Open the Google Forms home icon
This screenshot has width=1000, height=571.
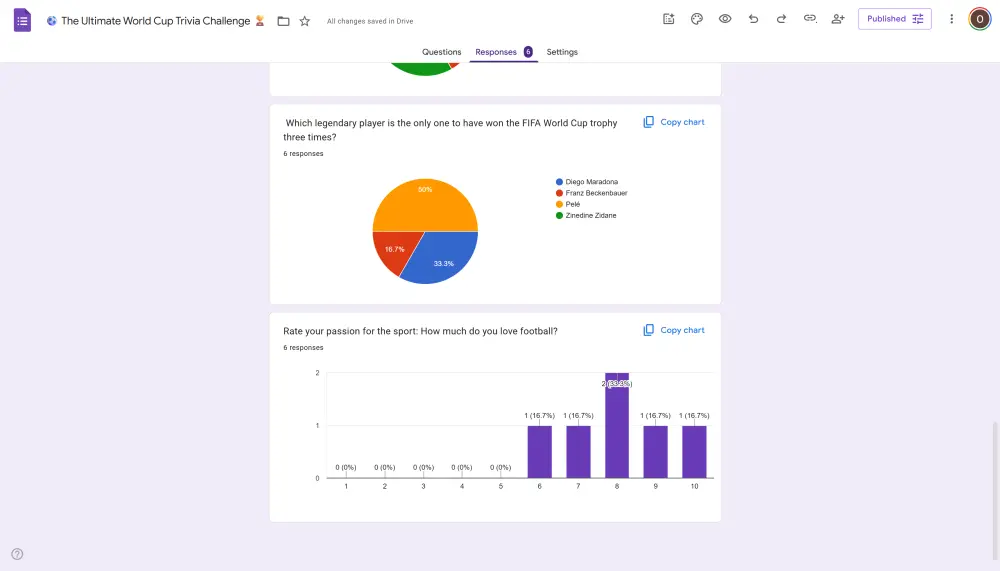[22, 20]
